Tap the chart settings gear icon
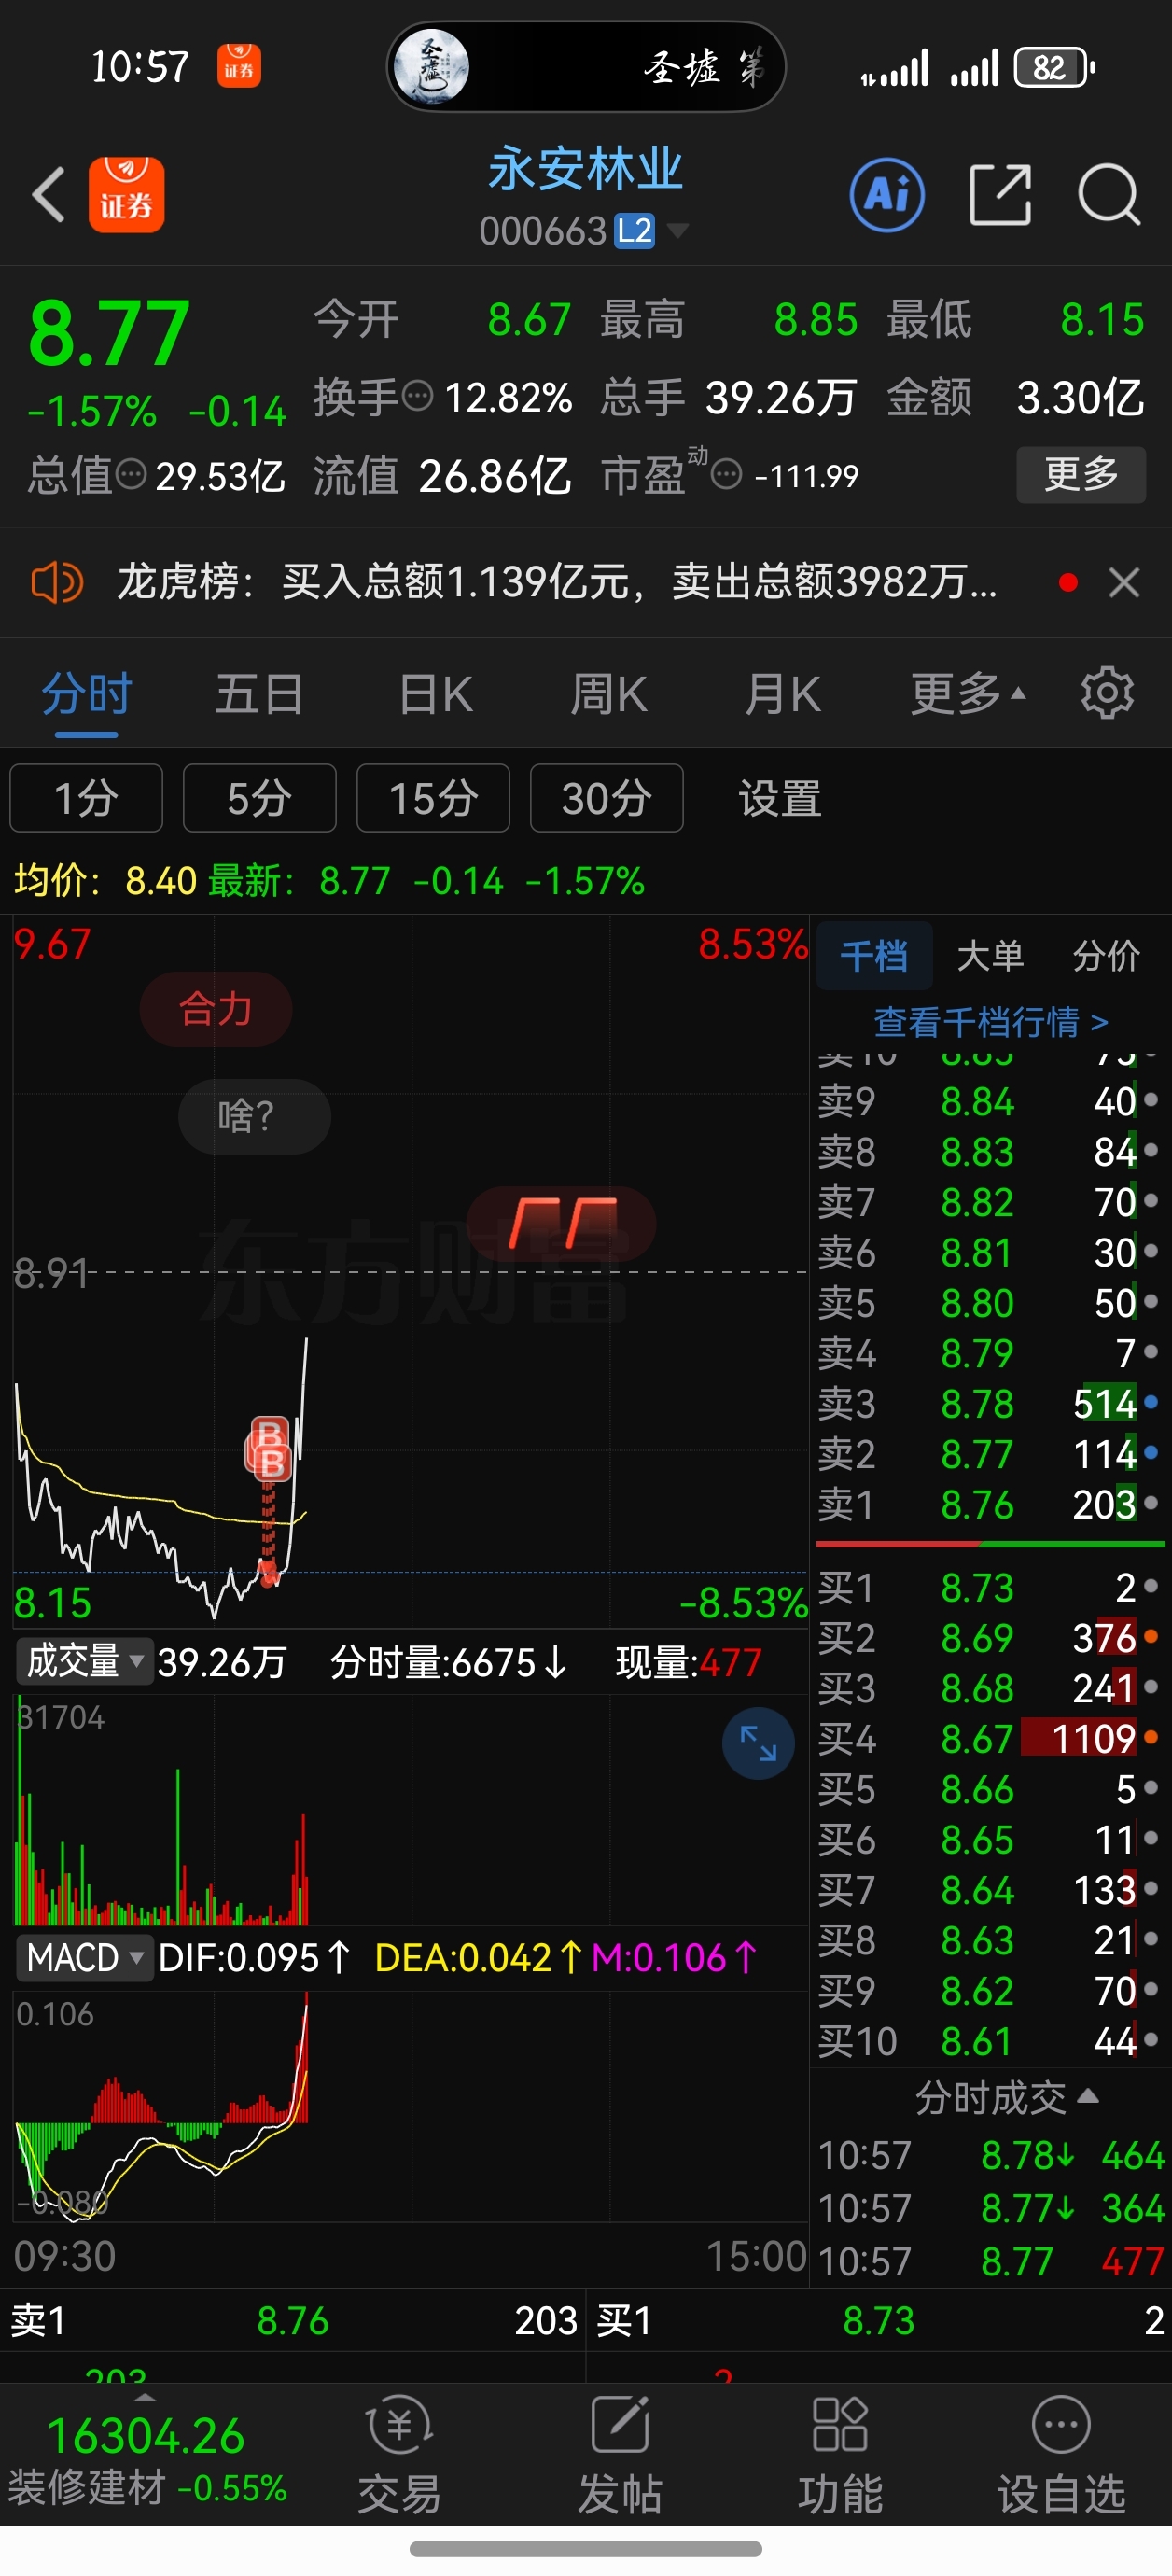1172x2576 pixels. pyautogui.click(x=1107, y=692)
